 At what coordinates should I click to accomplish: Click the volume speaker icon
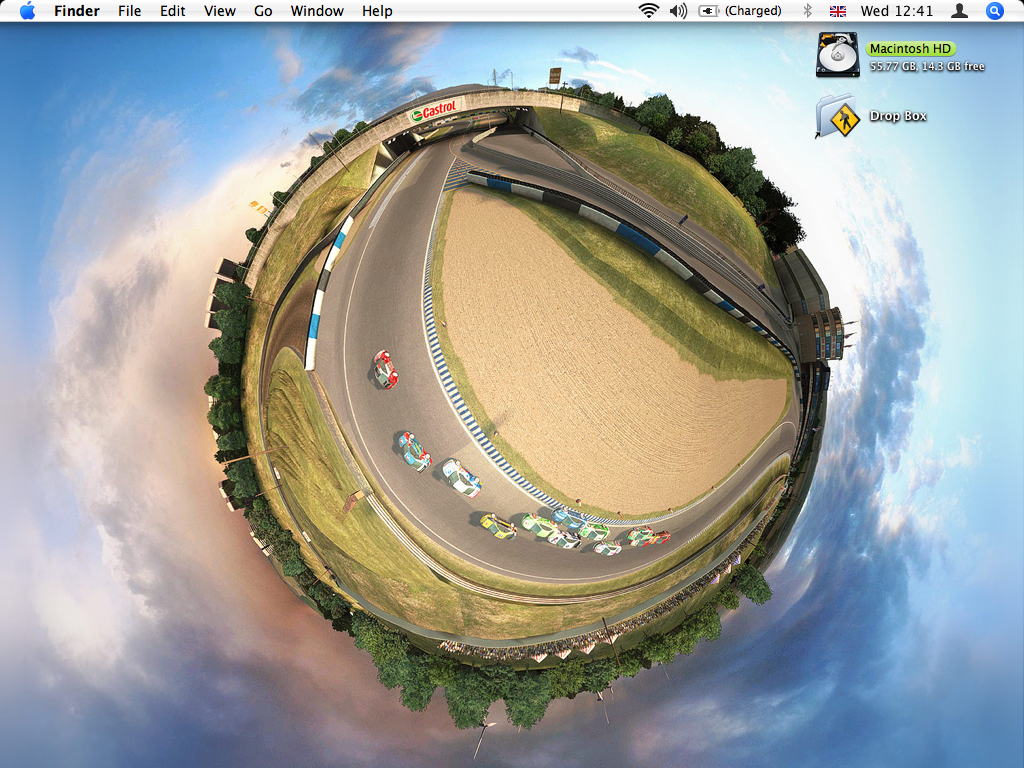pos(679,10)
